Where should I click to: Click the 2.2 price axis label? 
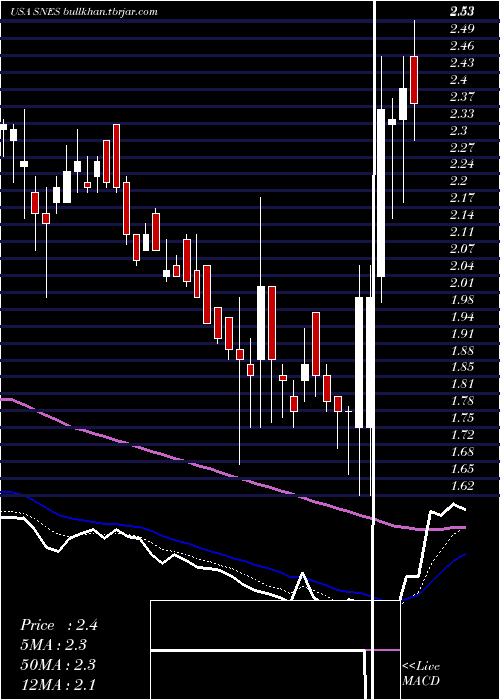pyautogui.click(x=459, y=181)
